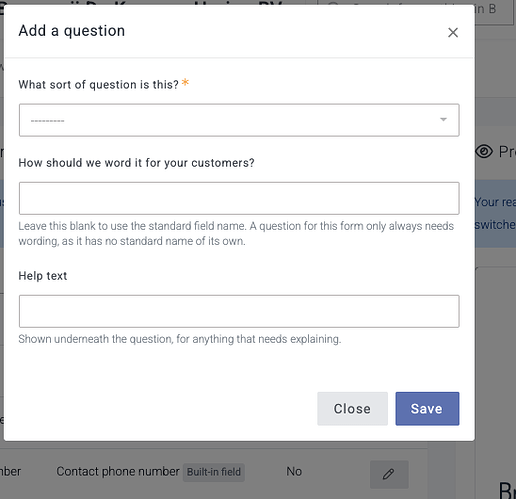The width and height of the screenshot is (516, 499).
Task: Click the hint 'Shown underneath the question'
Action: (180, 339)
